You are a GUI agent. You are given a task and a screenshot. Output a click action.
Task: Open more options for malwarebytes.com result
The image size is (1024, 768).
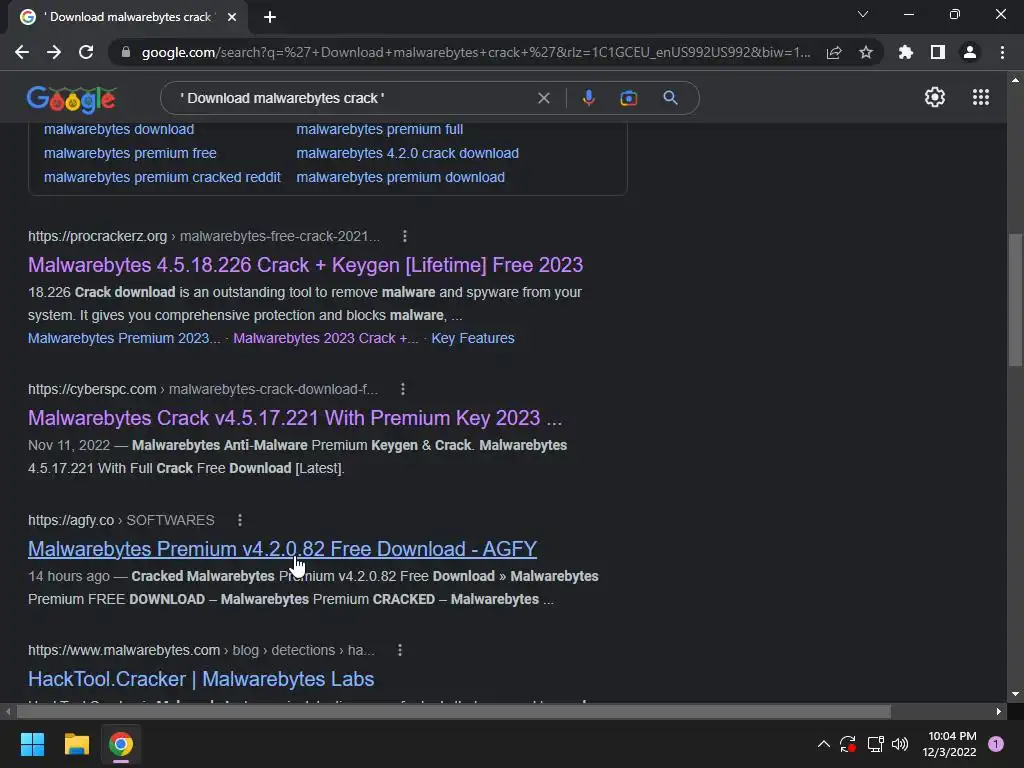[400, 650]
